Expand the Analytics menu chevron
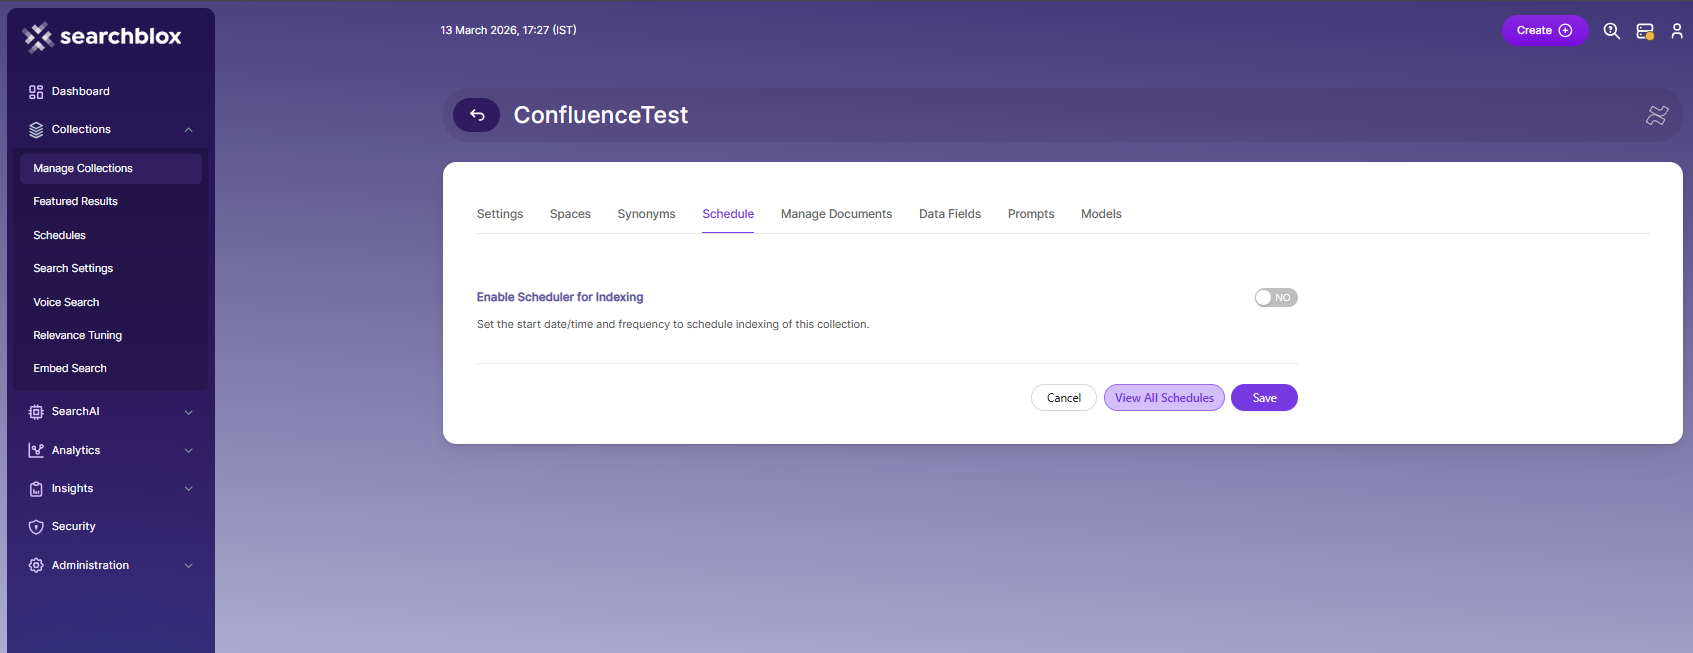The width and height of the screenshot is (1693, 653). (x=188, y=451)
